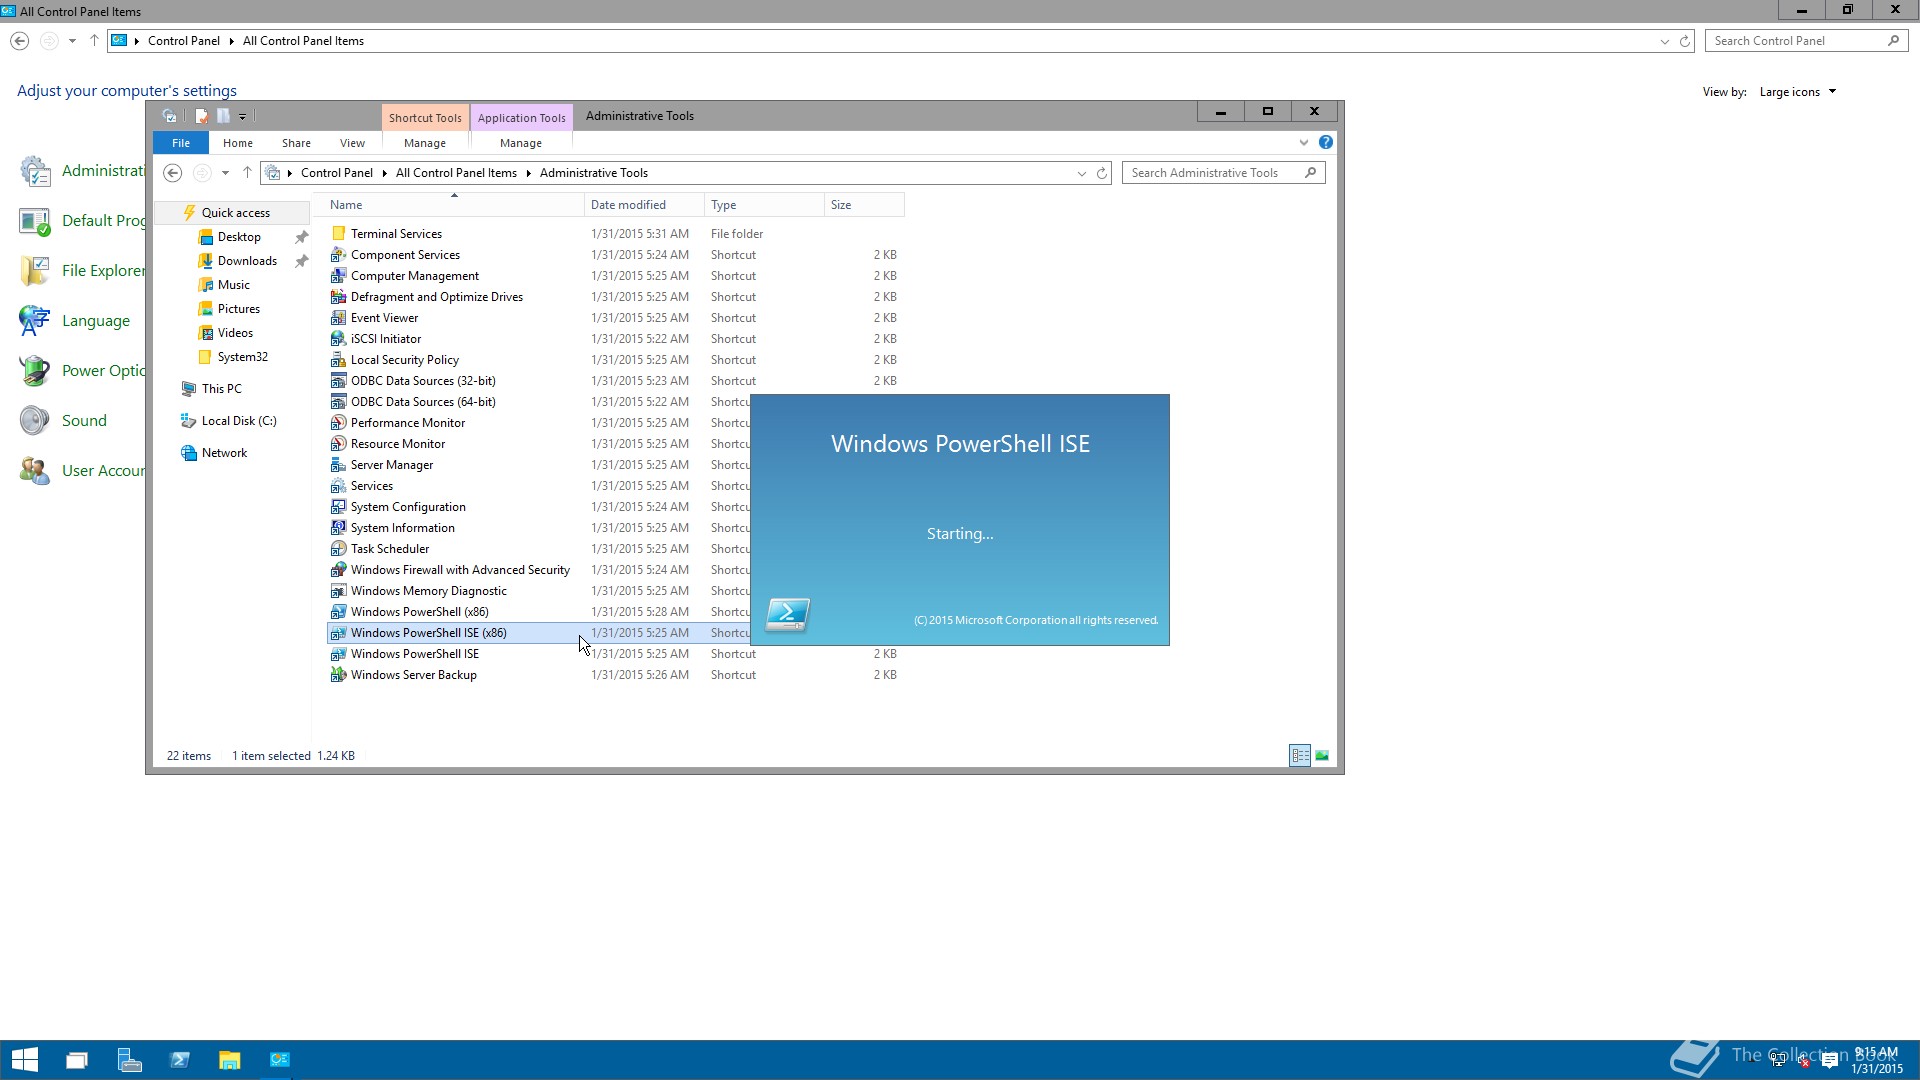1920x1080 pixels.
Task: Open the View by Large icons dropdown
Action: click(x=1797, y=92)
